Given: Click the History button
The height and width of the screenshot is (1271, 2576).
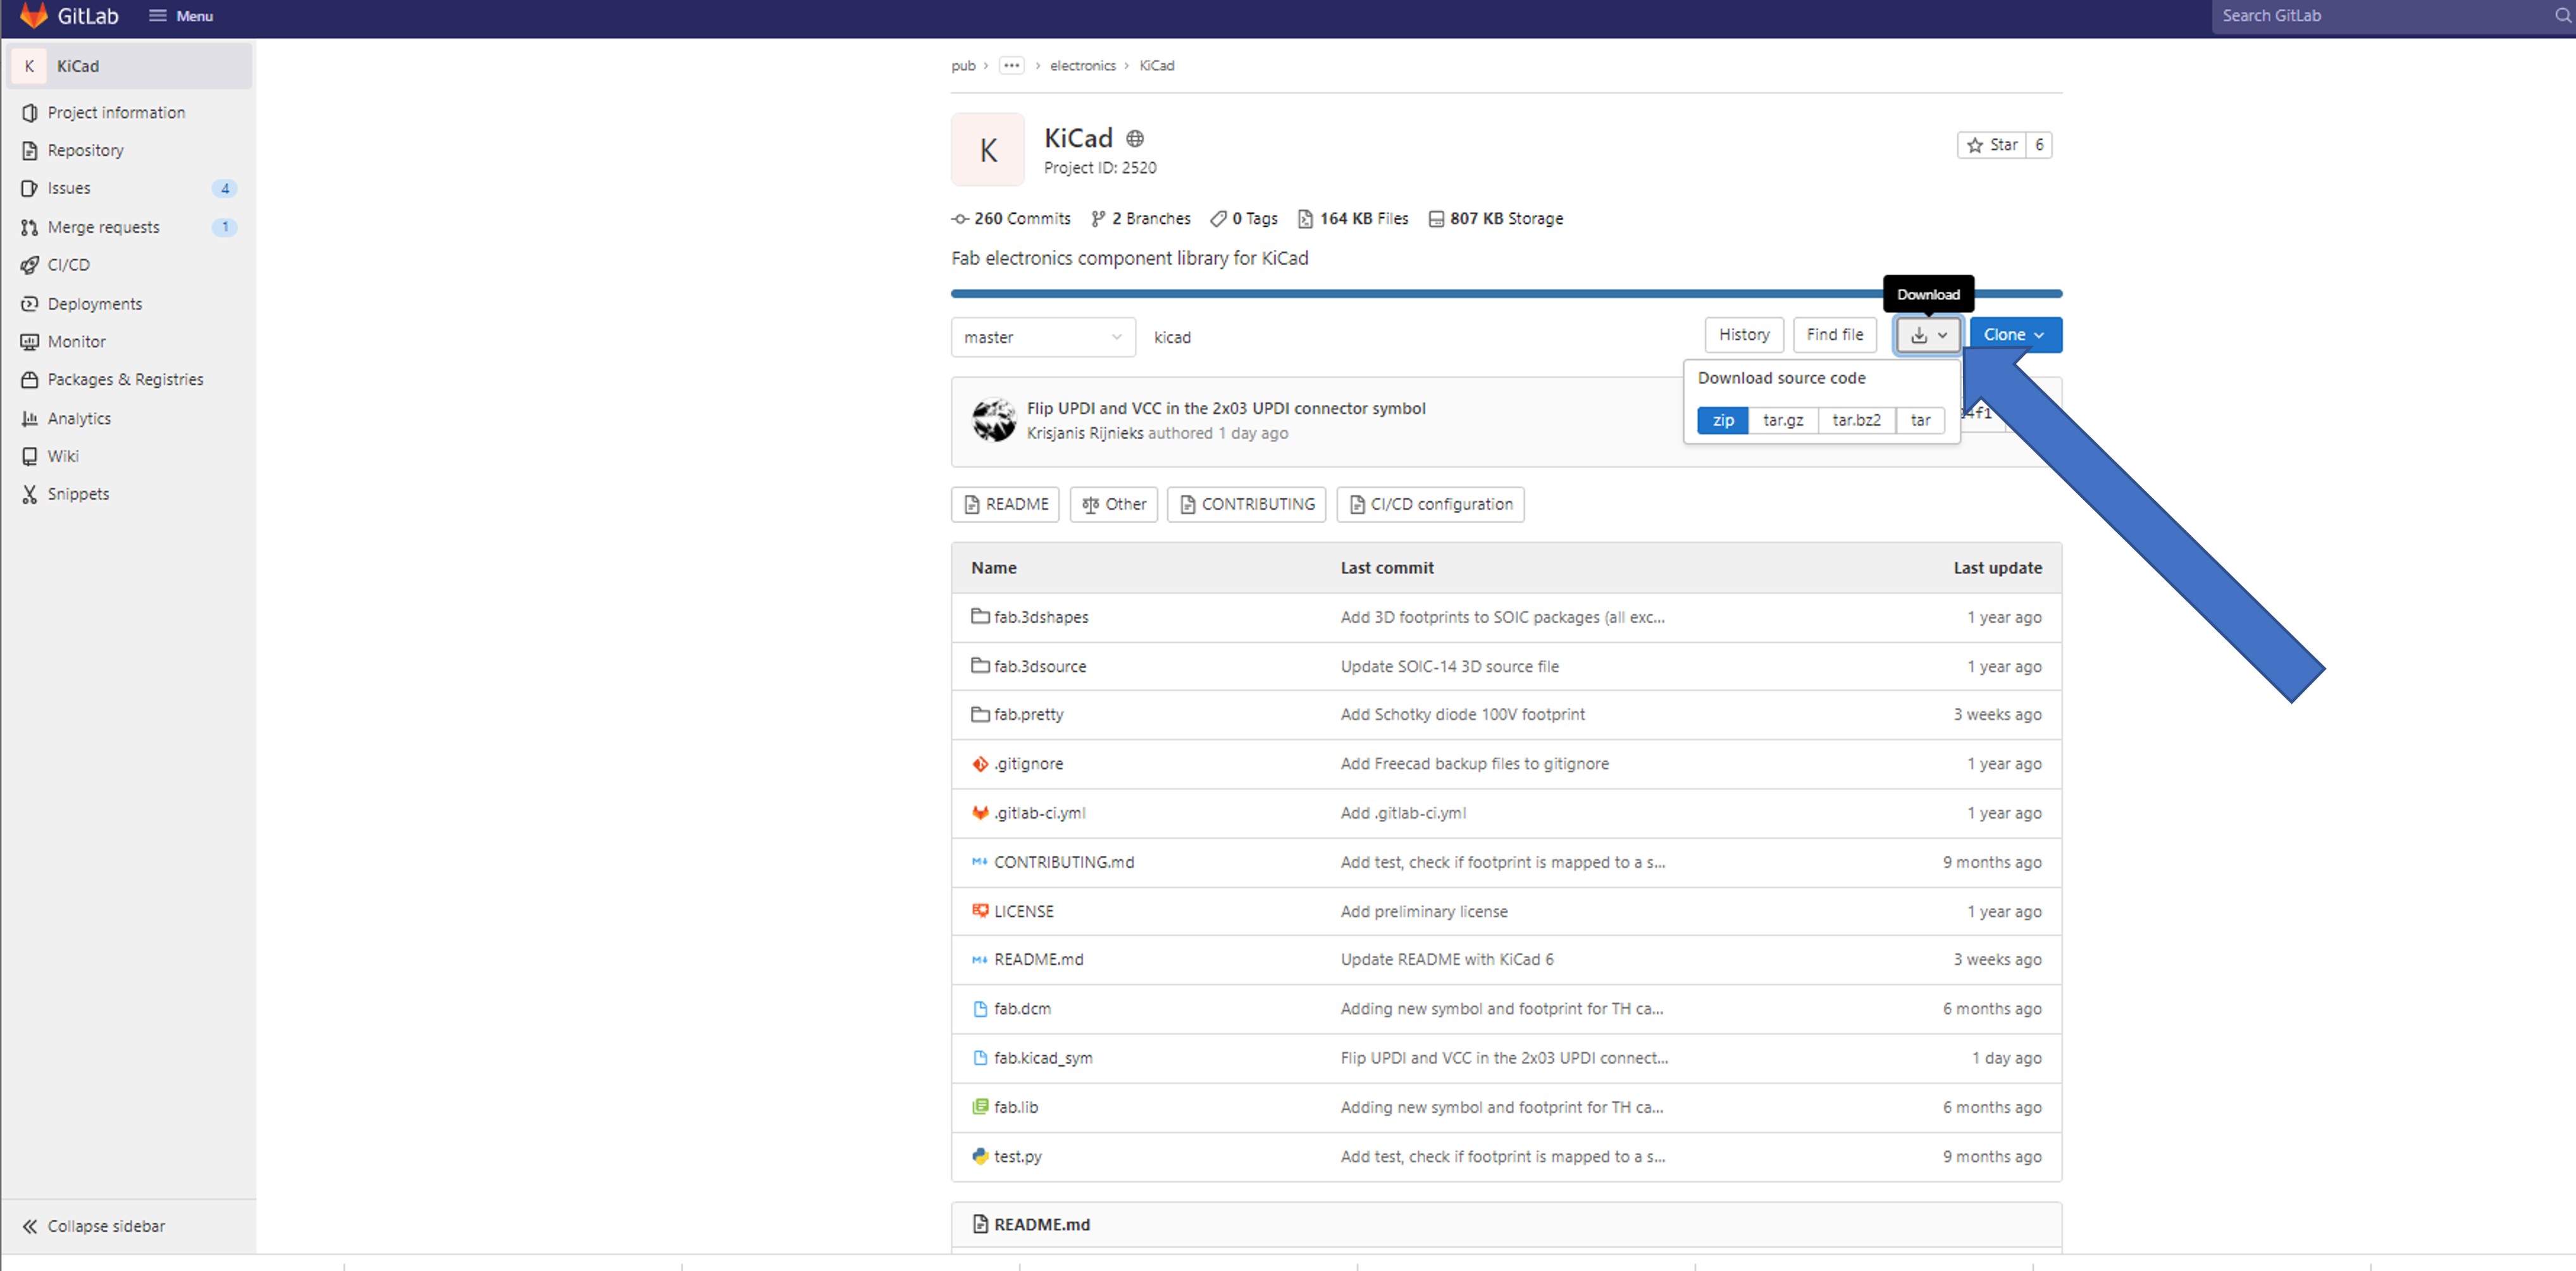Looking at the screenshot, I should 1744,335.
